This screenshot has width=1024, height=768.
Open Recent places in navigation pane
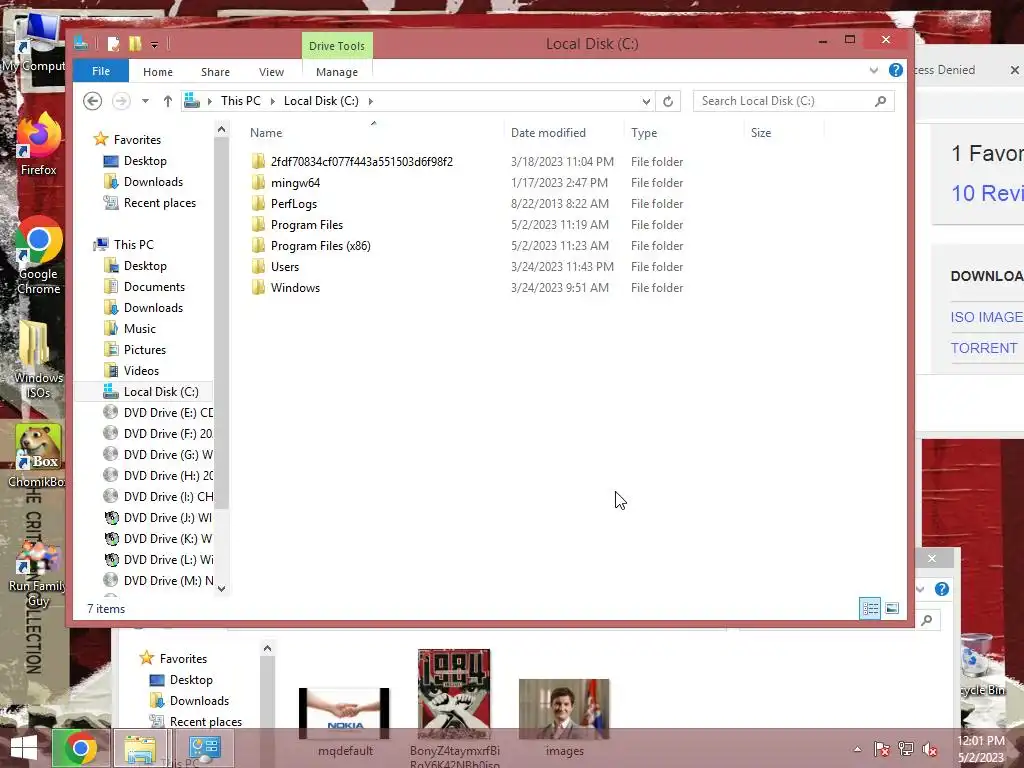click(x=159, y=202)
